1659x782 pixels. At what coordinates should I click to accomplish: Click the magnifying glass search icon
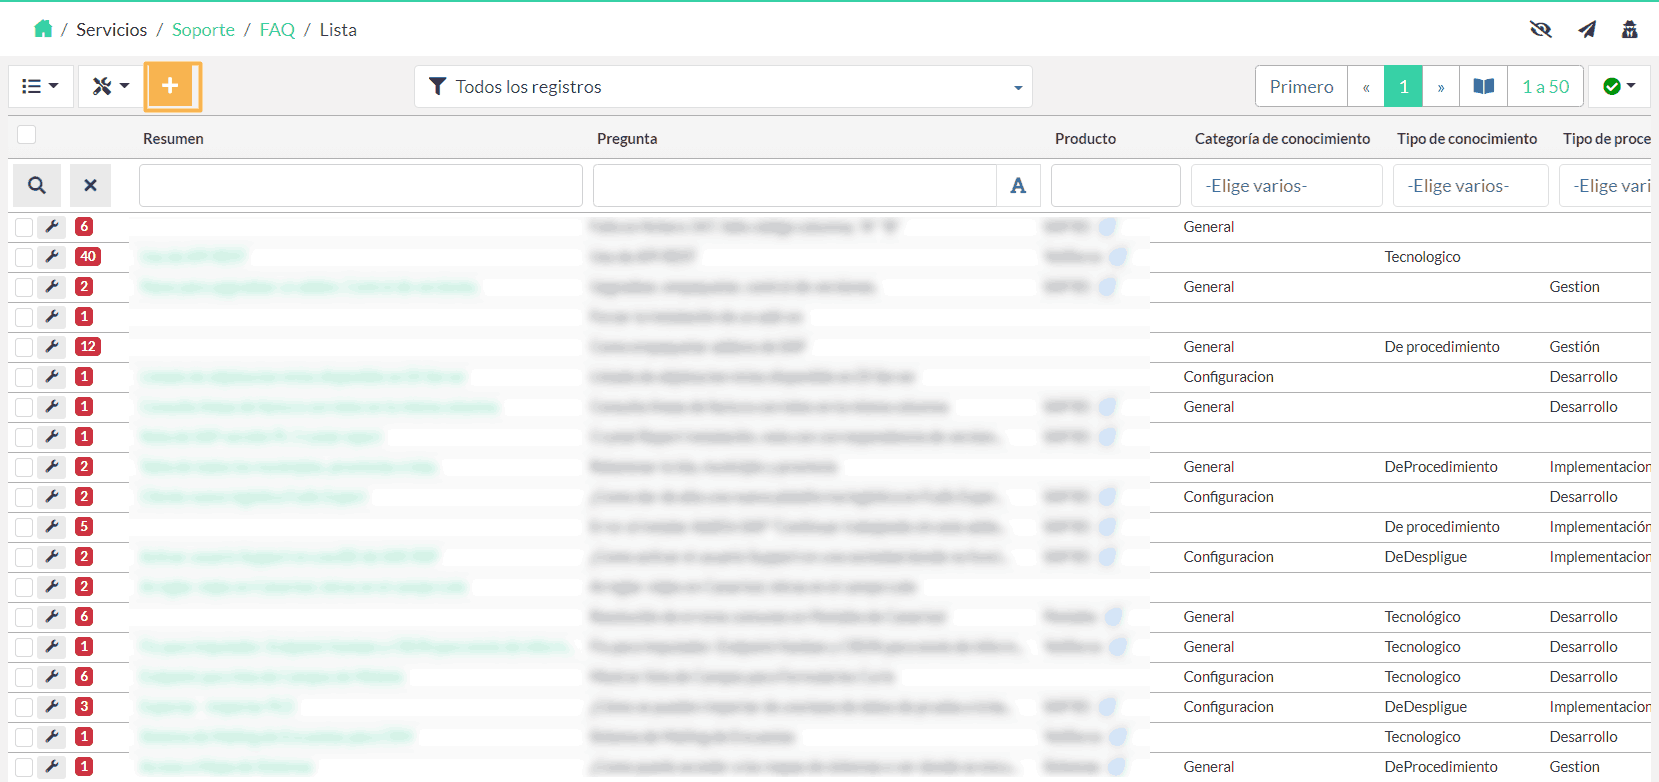pos(37,185)
